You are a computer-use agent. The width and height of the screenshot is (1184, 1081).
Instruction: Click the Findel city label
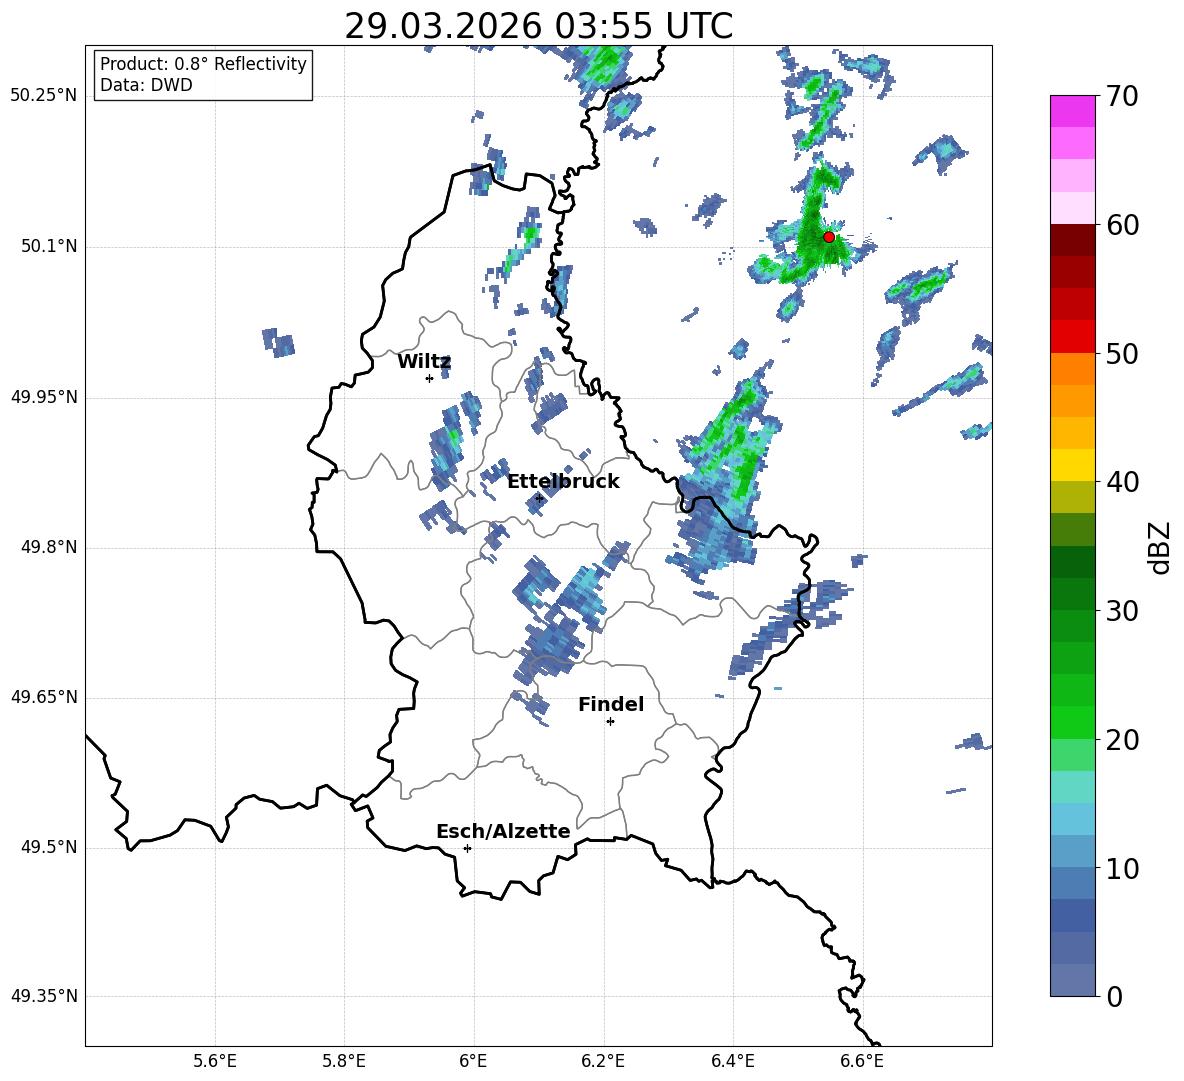[x=611, y=705]
